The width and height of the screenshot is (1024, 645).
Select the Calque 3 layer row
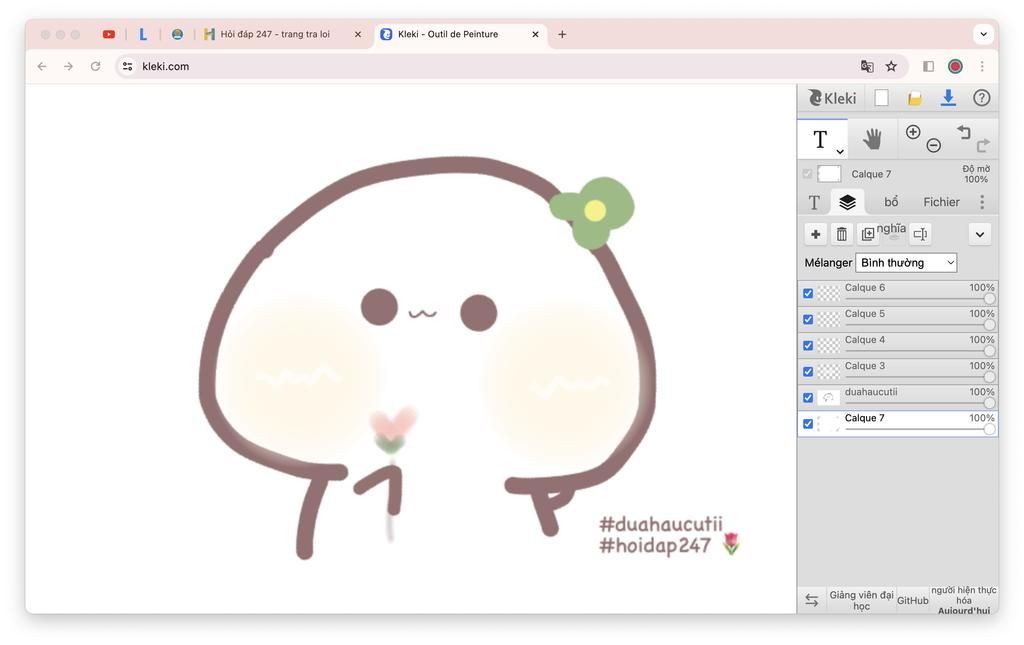pyautogui.click(x=898, y=371)
